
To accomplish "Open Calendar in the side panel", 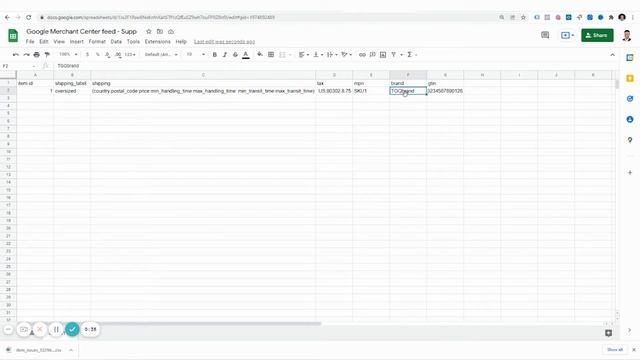I will click(630, 58).
